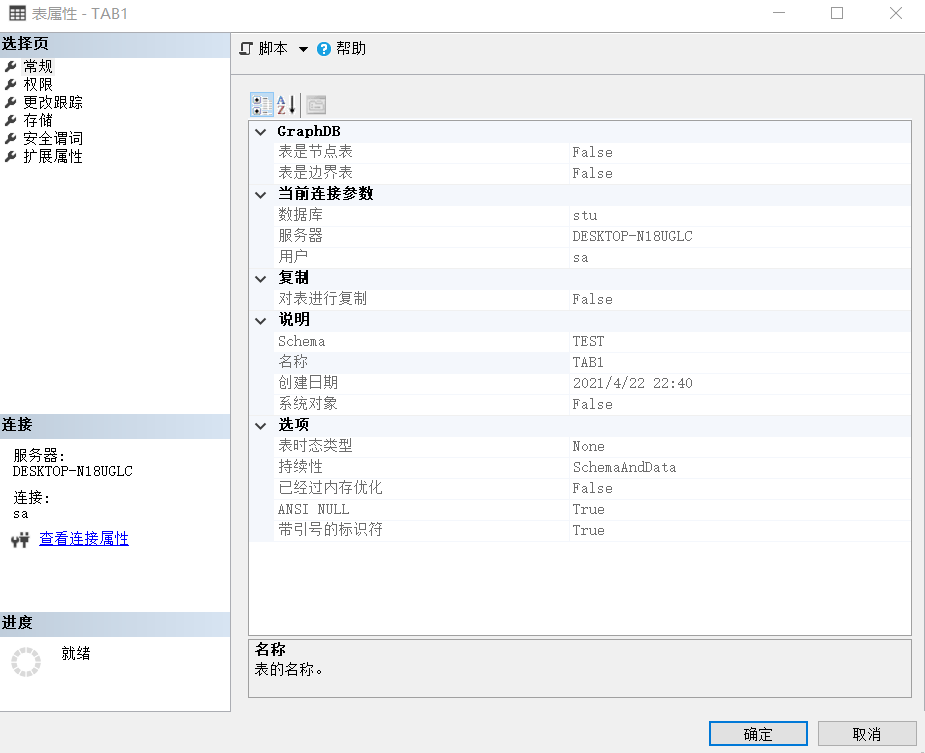Image resolution: width=925 pixels, height=753 pixels.
Task: Collapse the 选项 category
Action: pyautogui.click(x=261, y=425)
